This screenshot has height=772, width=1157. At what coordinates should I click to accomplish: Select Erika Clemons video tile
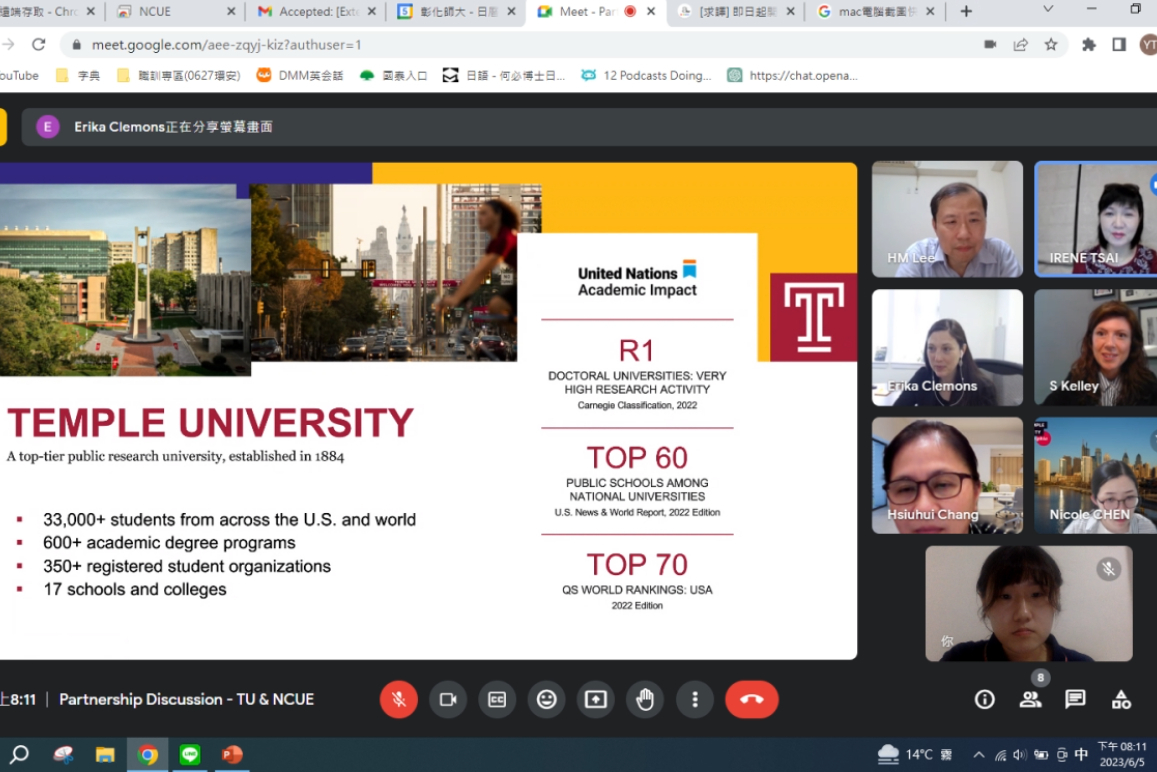[x=947, y=348]
